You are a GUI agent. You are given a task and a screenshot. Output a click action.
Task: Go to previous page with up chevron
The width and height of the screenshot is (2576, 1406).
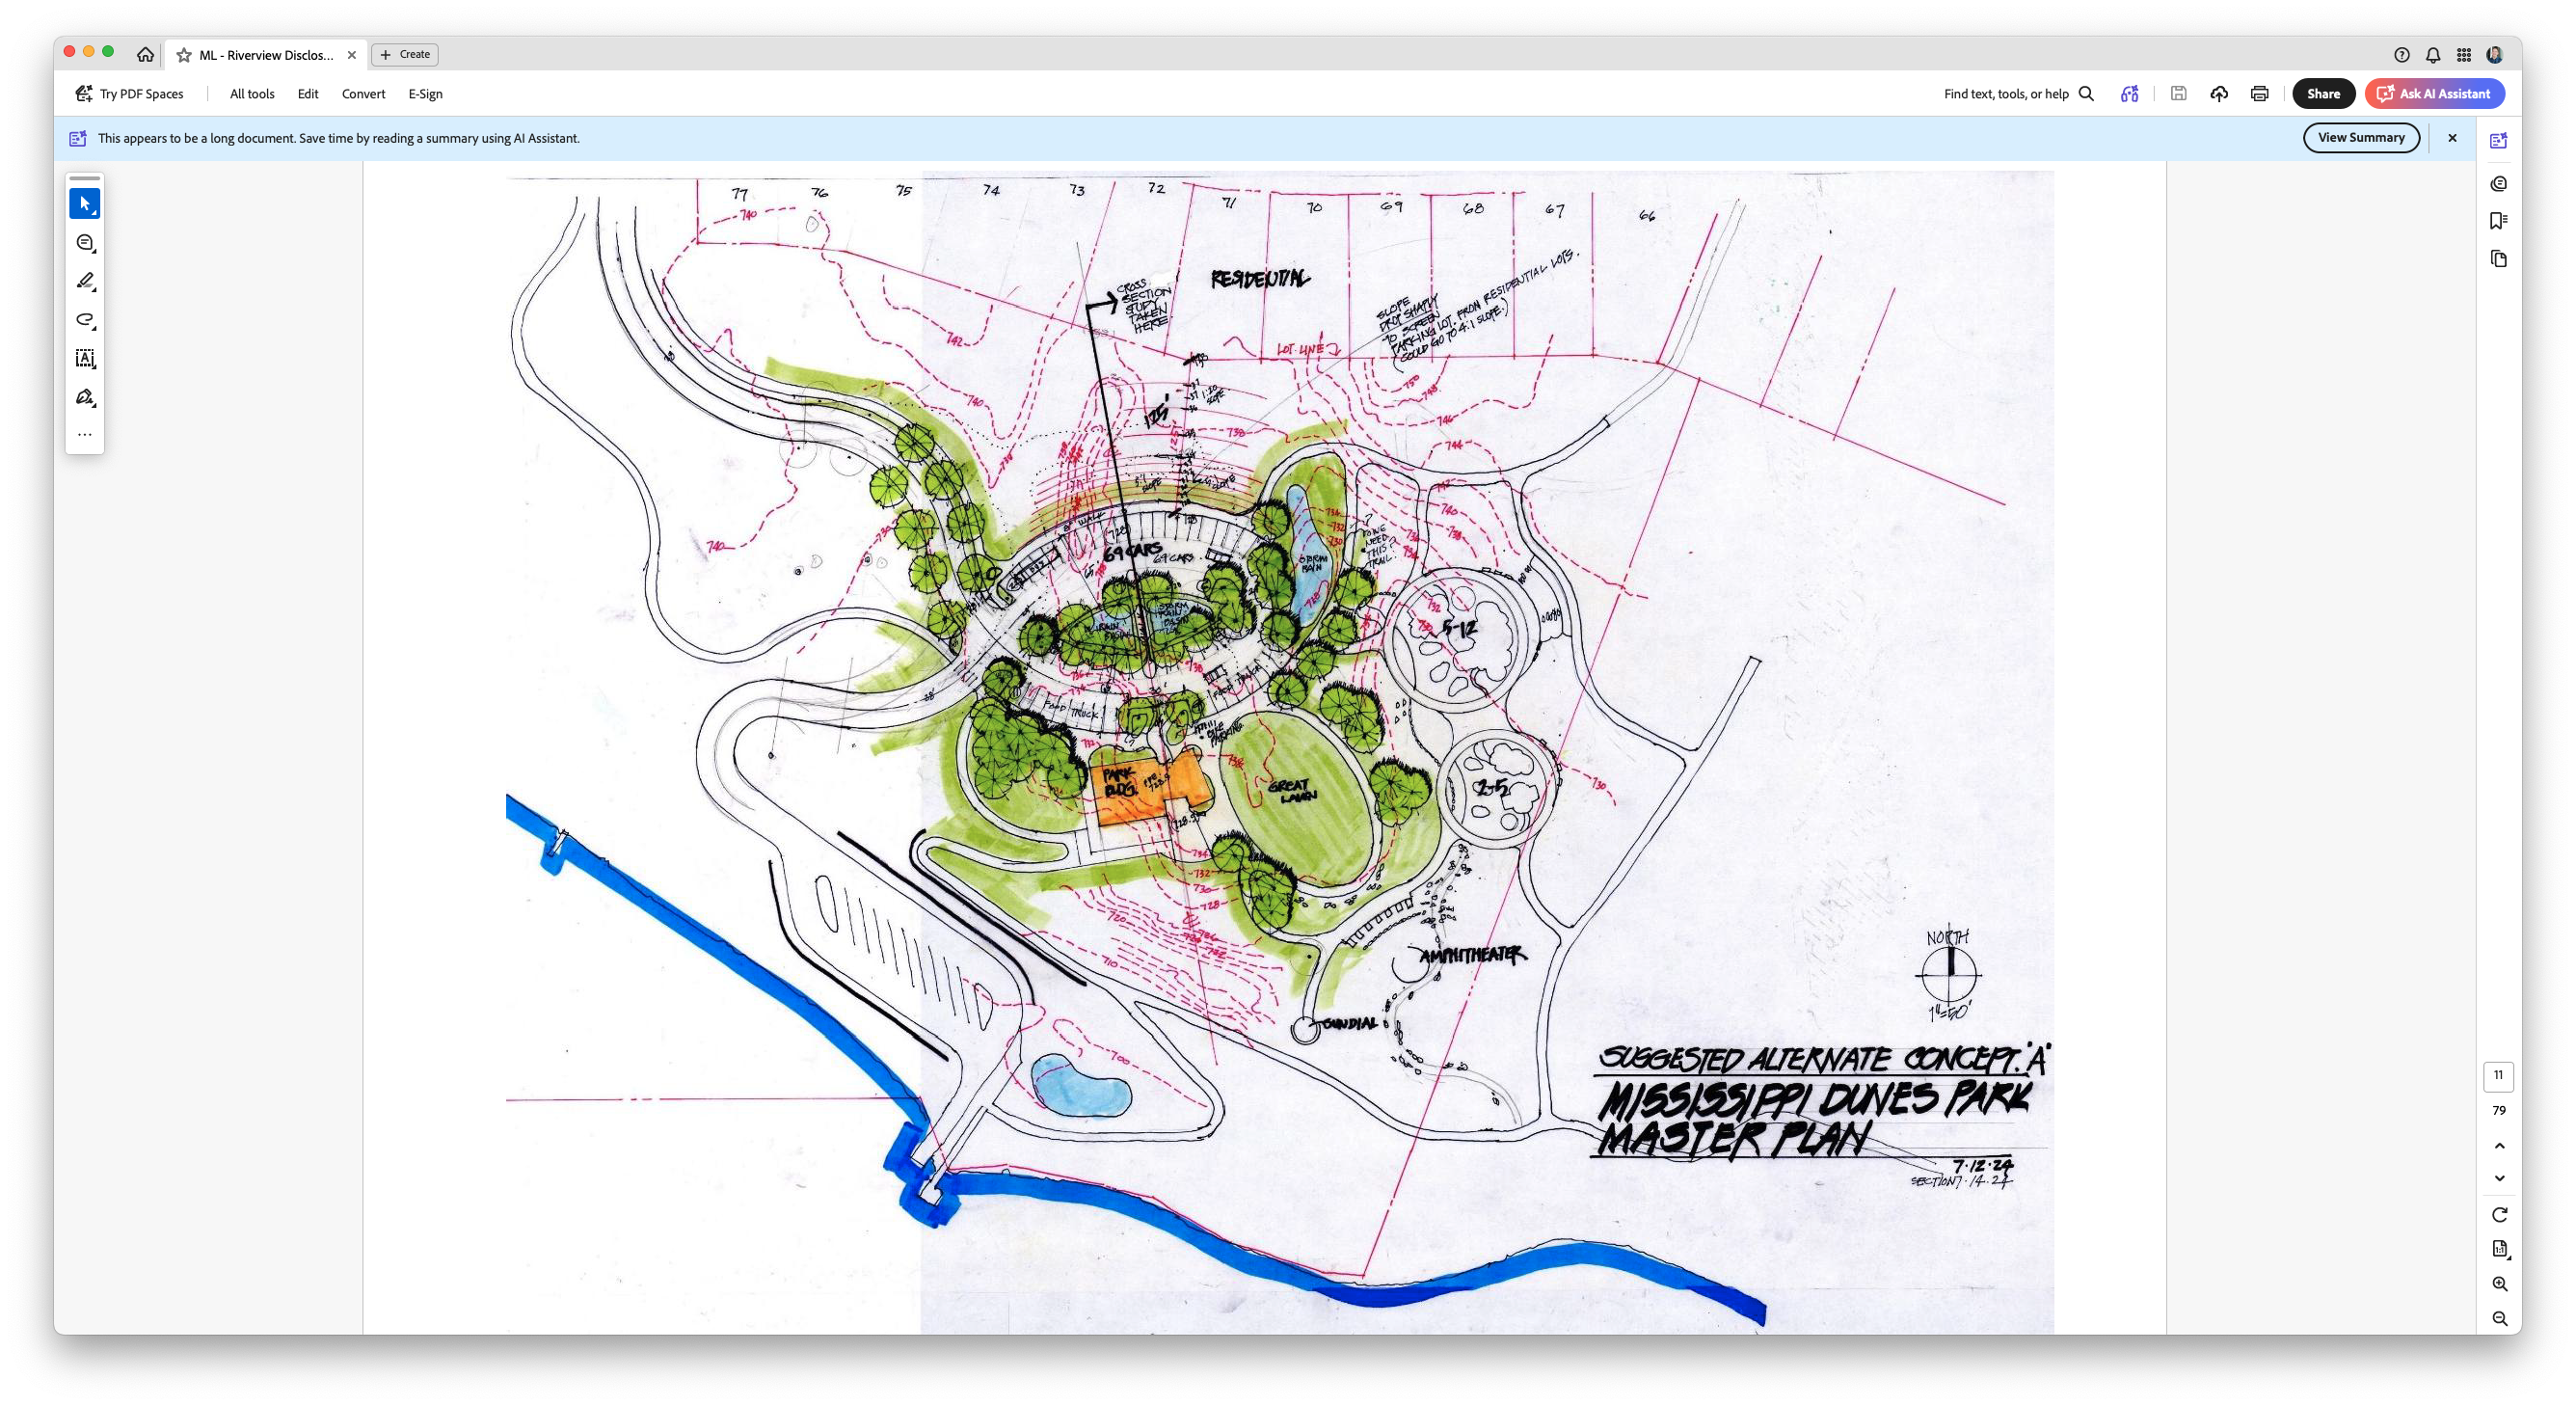[x=2499, y=1146]
